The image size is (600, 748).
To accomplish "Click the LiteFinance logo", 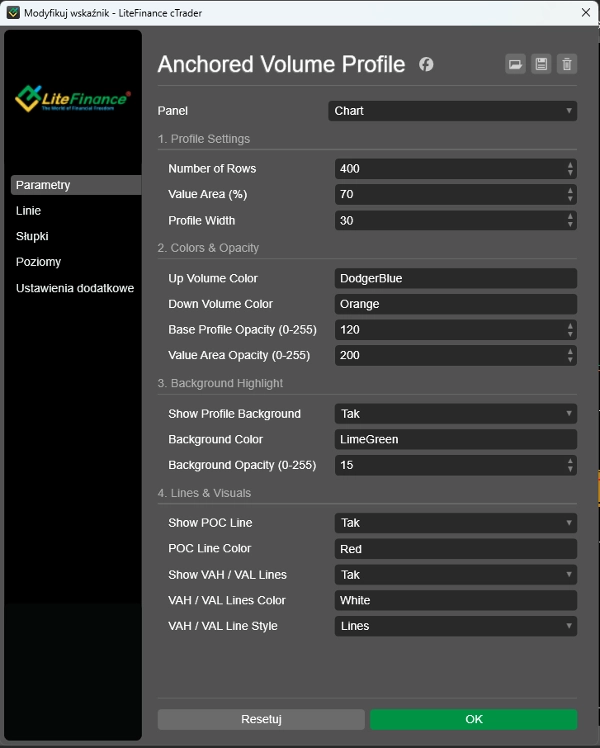I will click(x=72, y=99).
